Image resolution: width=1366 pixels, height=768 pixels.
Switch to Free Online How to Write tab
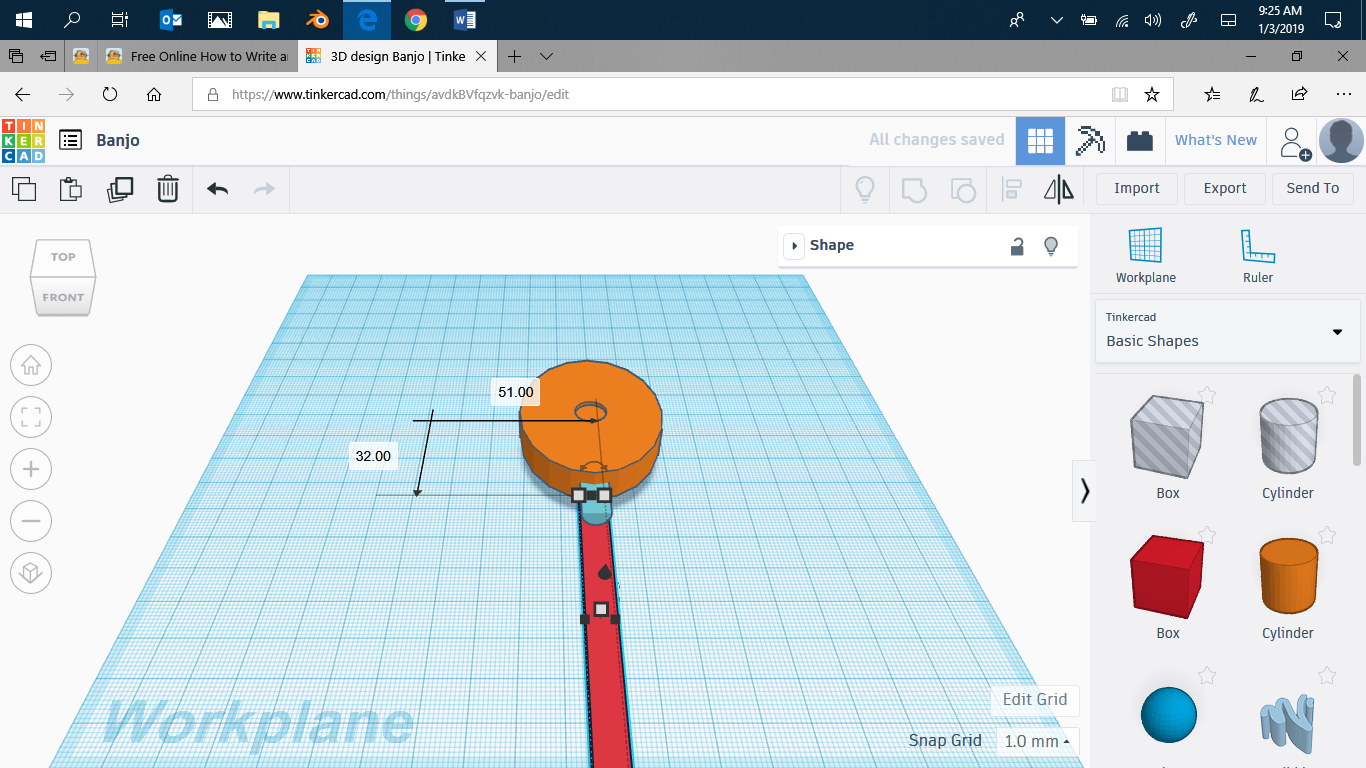pos(195,56)
